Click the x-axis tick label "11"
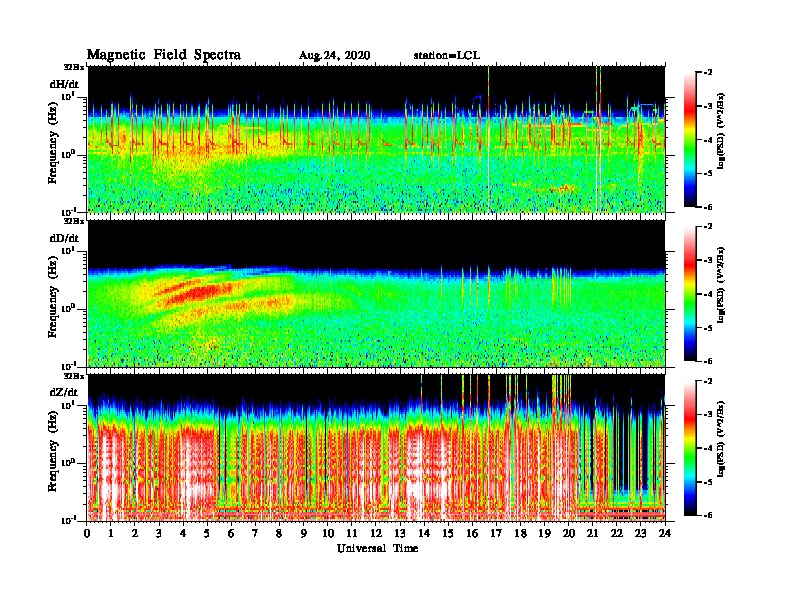 (x=352, y=533)
